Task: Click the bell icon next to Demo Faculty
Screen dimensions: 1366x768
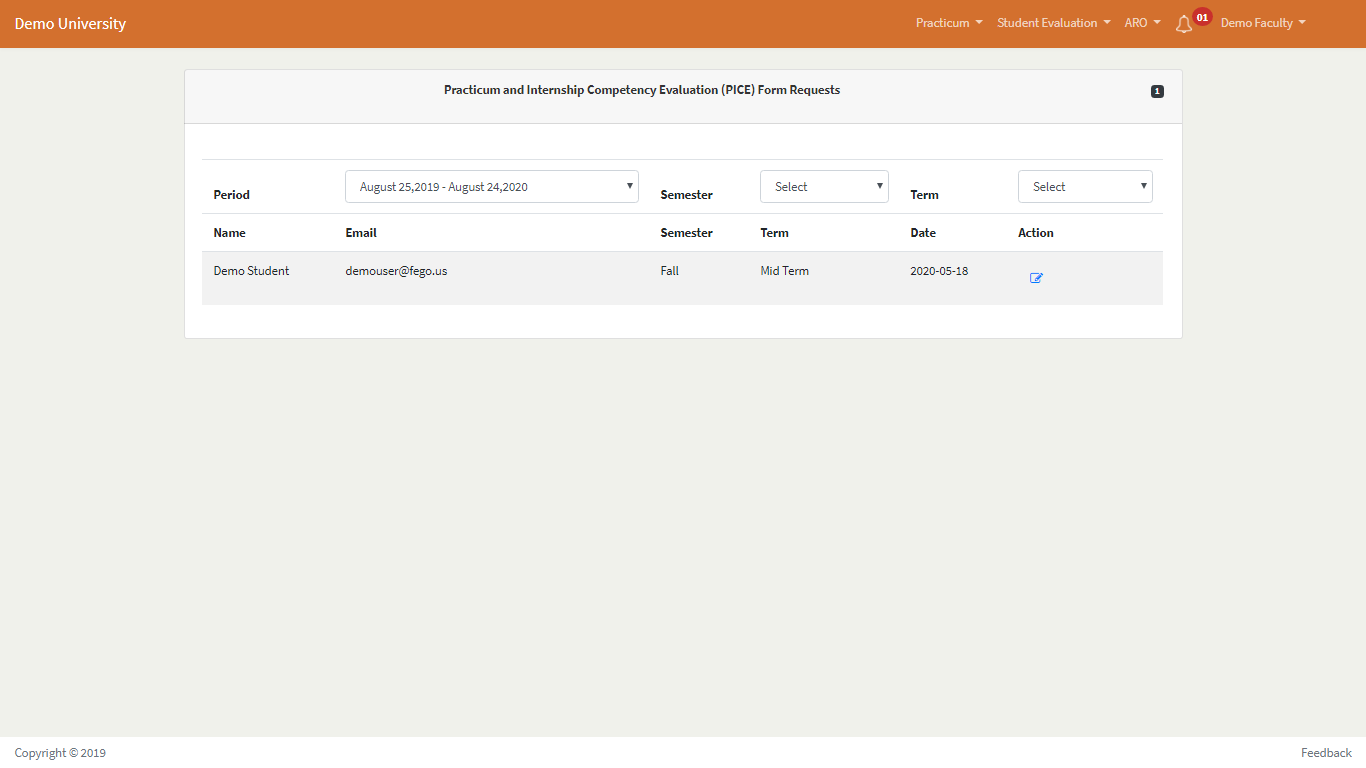Action: pos(1185,22)
